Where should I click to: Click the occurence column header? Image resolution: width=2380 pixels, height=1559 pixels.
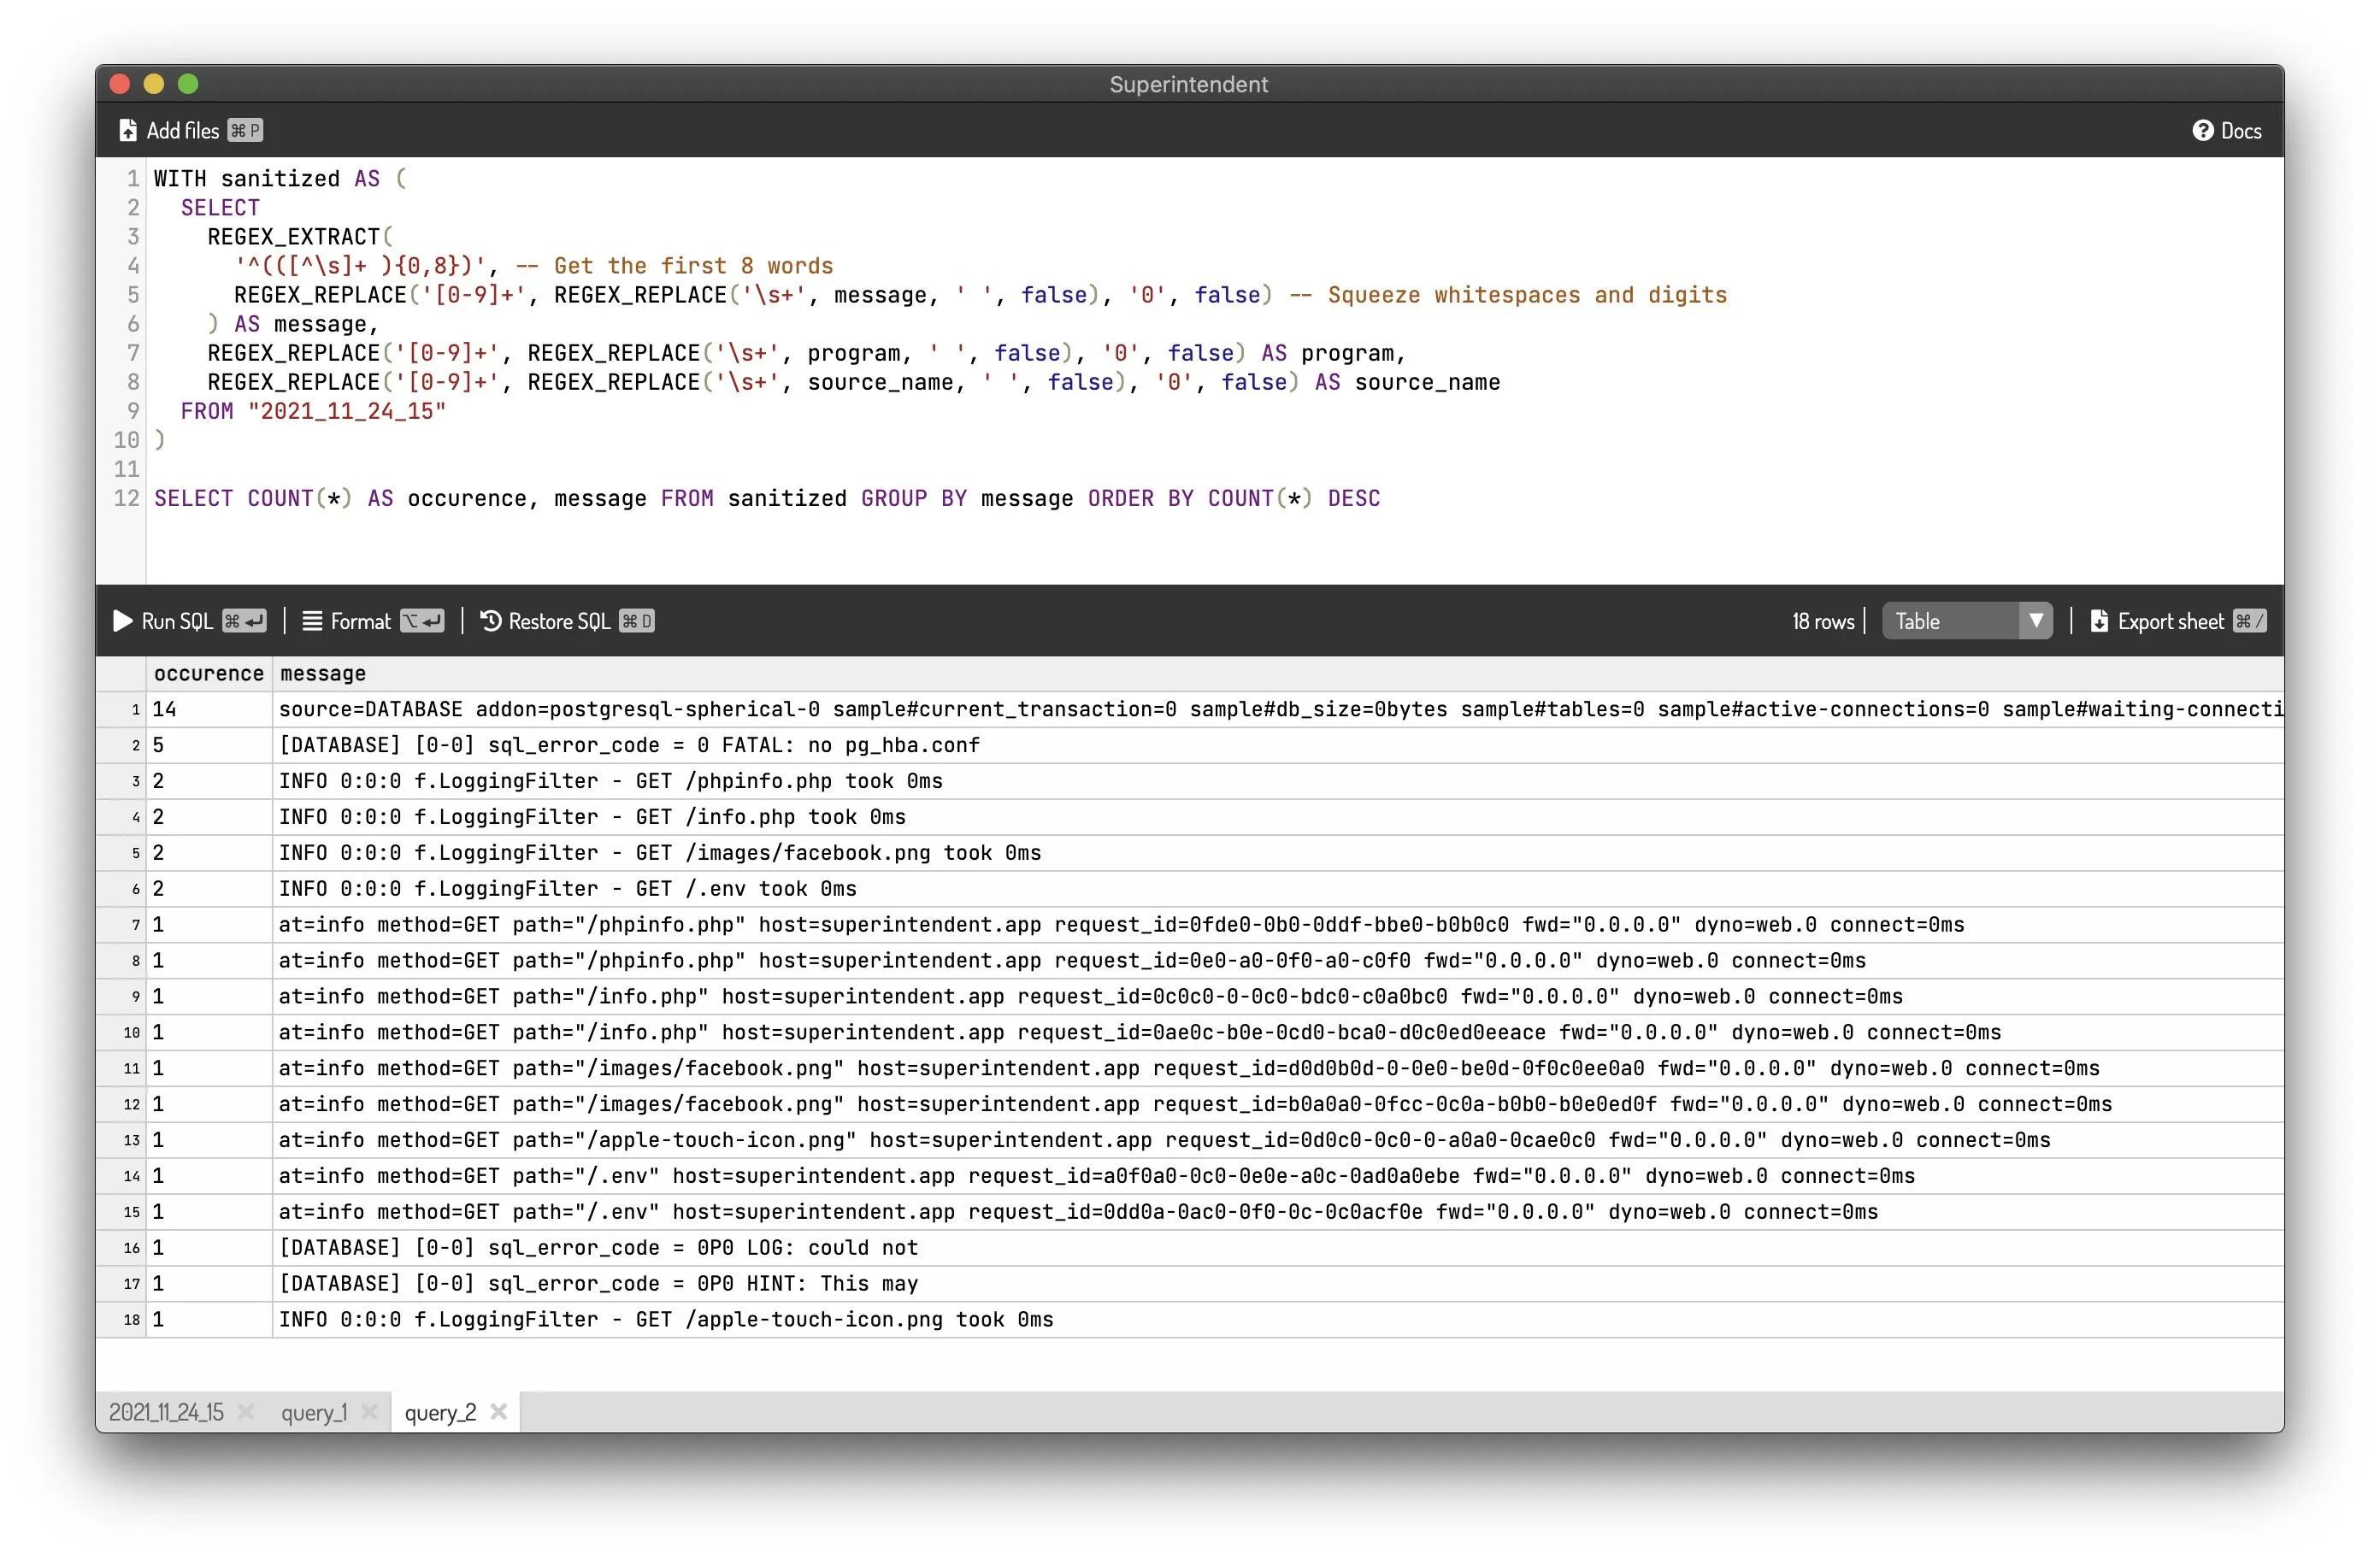pos(208,673)
